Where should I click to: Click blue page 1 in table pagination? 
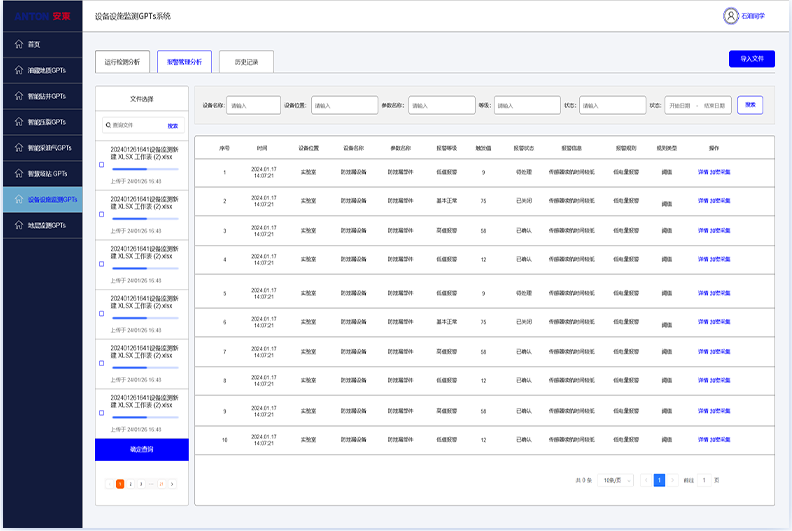(x=659, y=480)
